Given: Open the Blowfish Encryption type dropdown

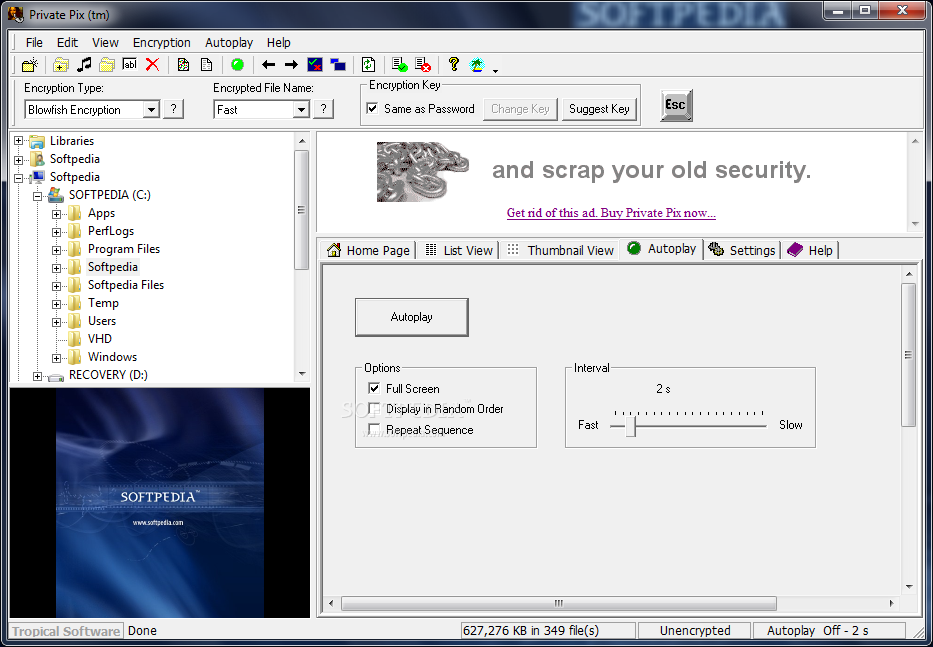Looking at the screenshot, I should pos(152,110).
